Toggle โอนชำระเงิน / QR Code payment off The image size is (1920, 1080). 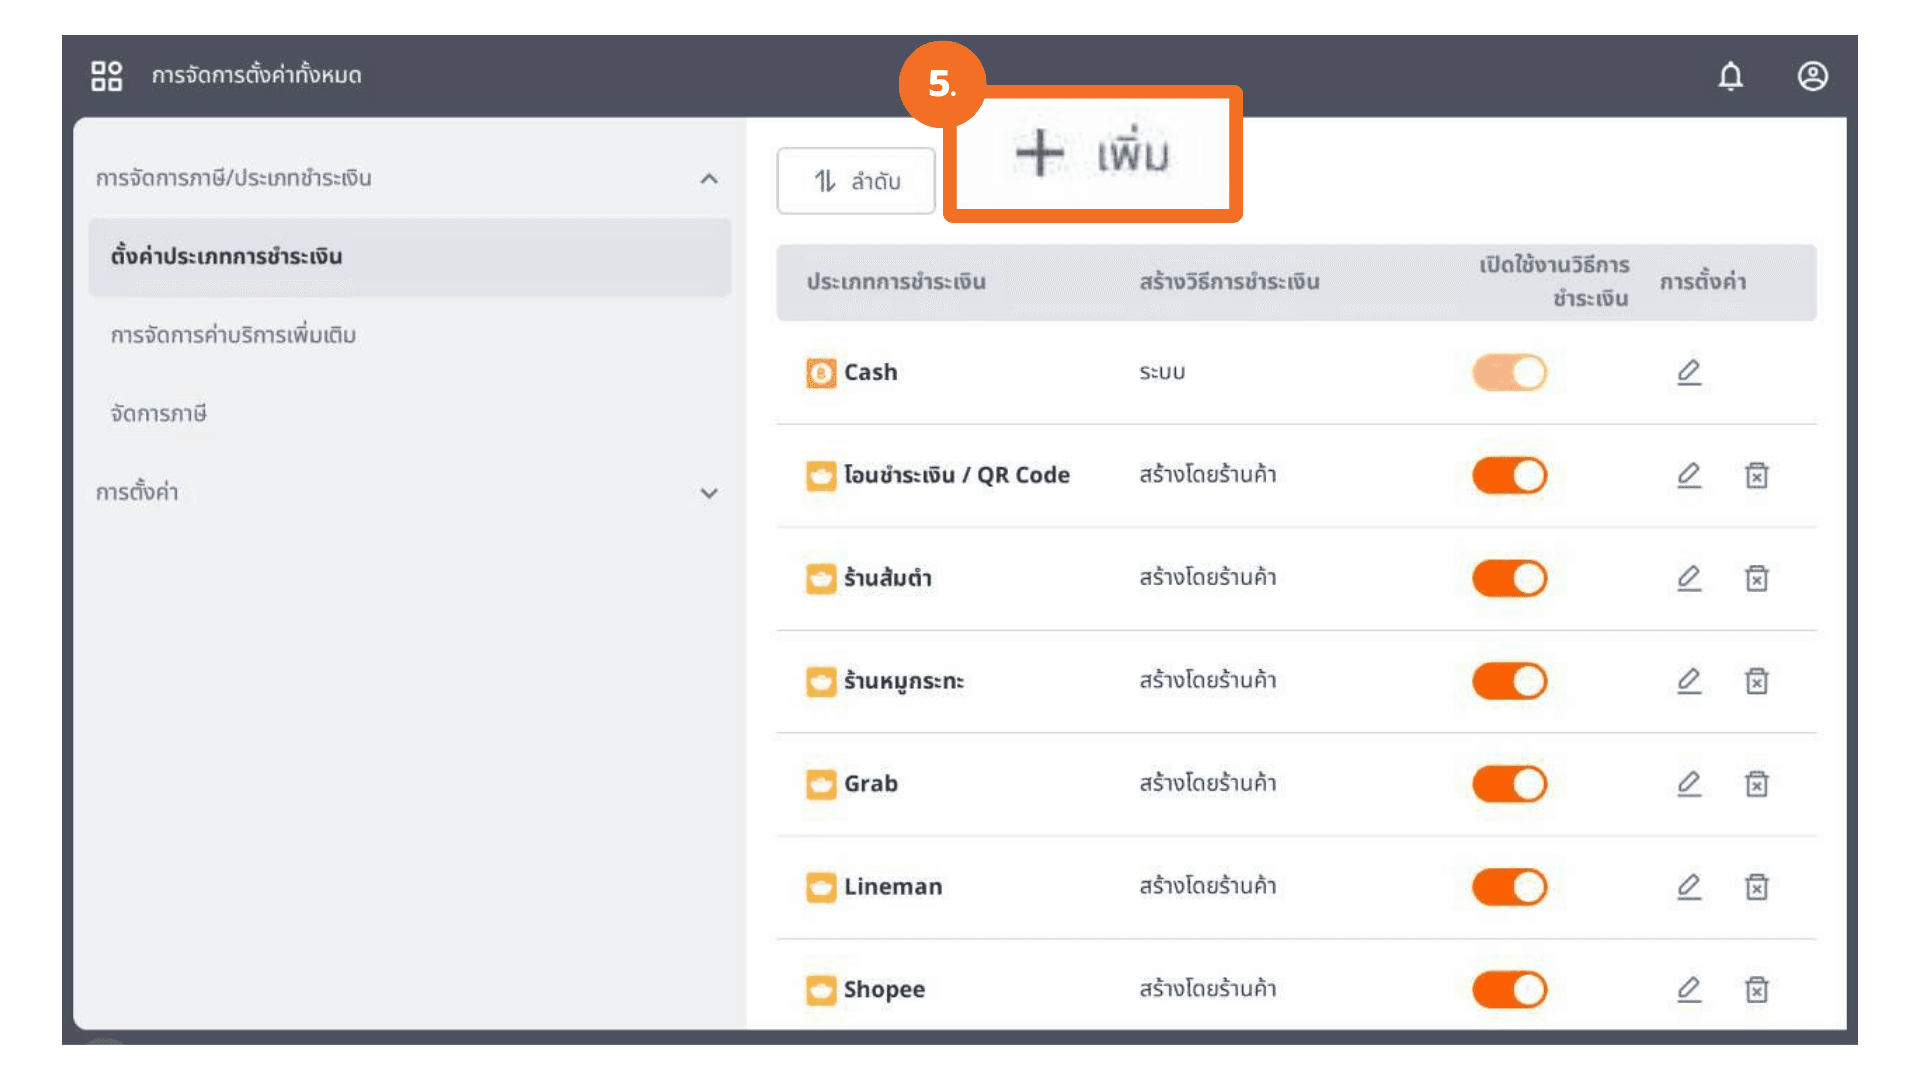(x=1509, y=476)
